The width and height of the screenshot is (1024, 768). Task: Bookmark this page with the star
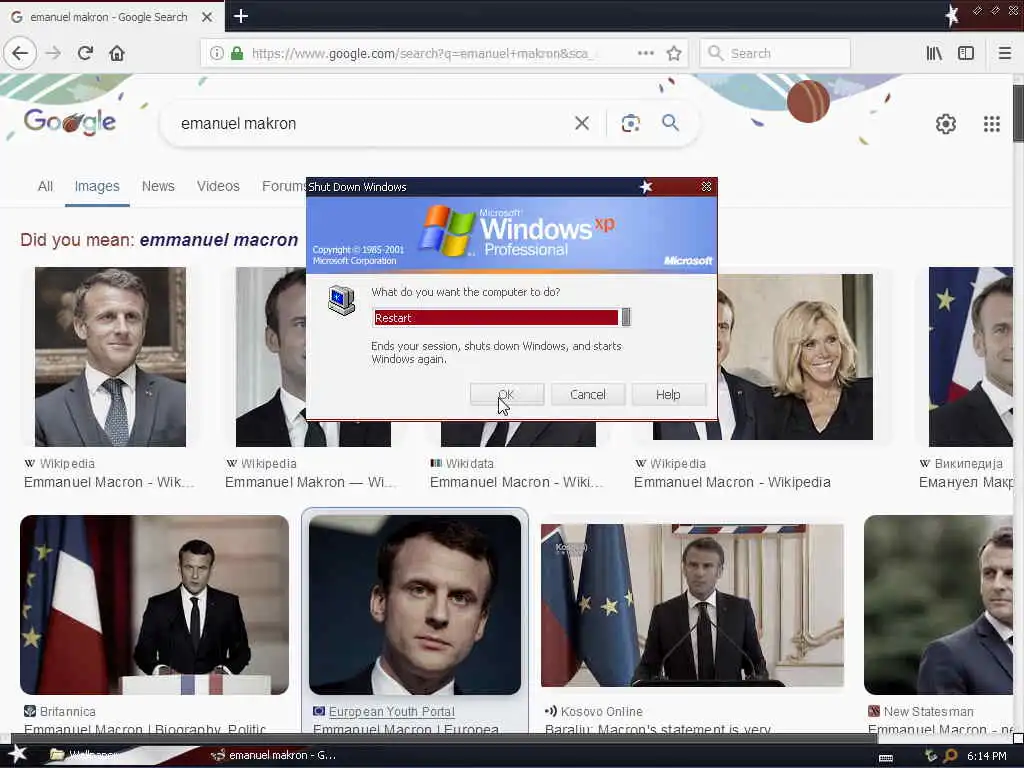click(x=674, y=53)
